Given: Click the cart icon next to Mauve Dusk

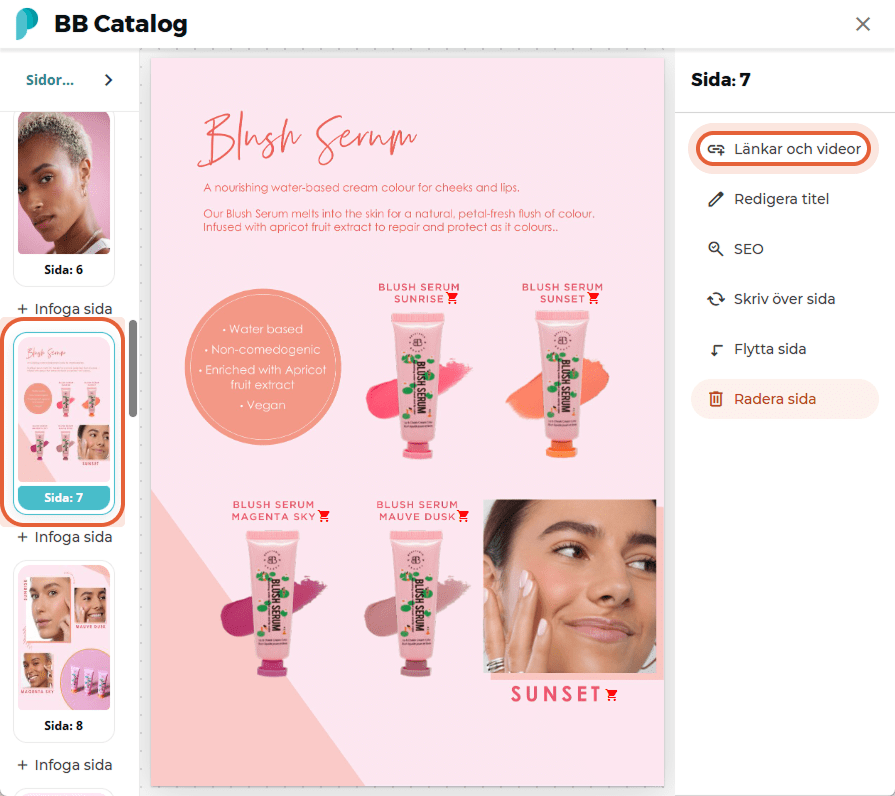Looking at the screenshot, I should click(x=463, y=516).
